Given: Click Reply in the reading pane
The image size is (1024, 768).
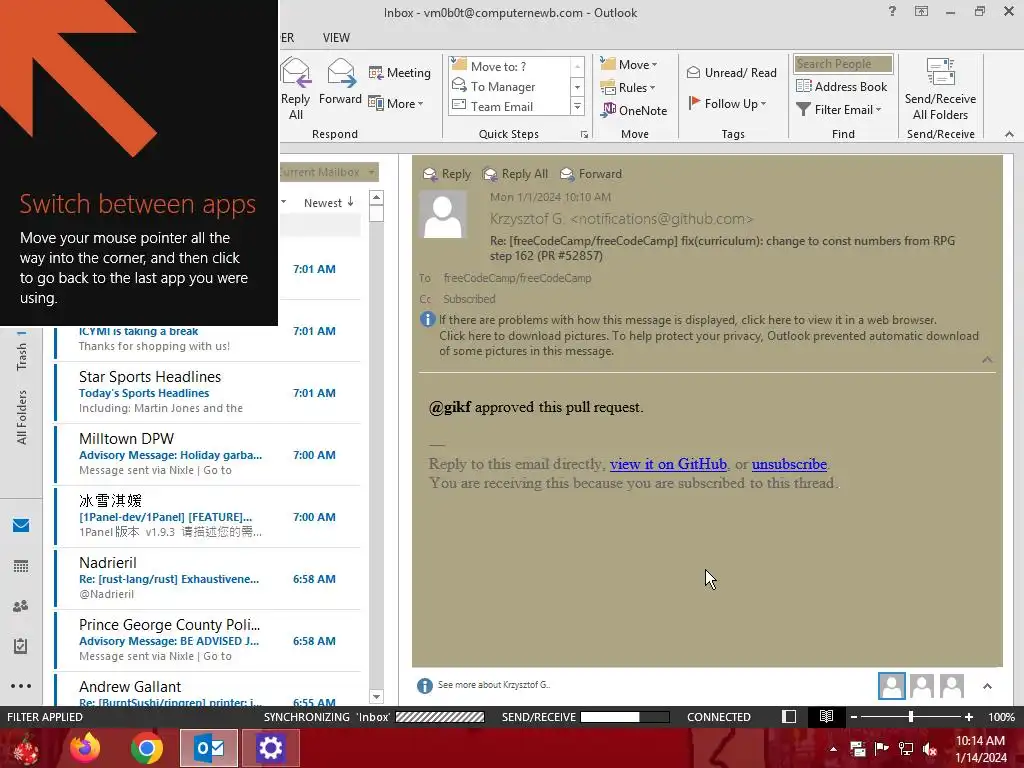Looking at the screenshot, I should [x=447, y=174].
